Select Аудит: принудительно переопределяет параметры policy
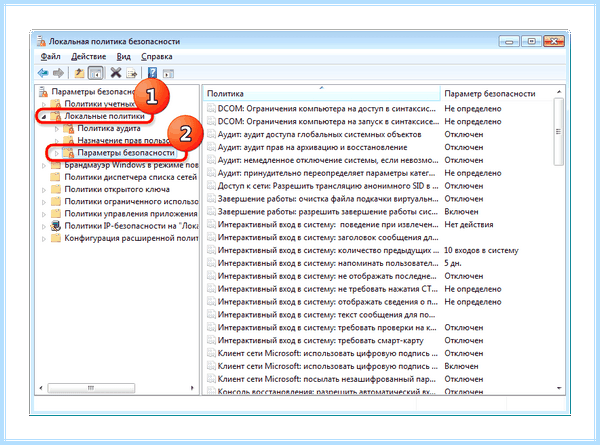Viewport: 600px width, 445px height. [x=326, y=173]
